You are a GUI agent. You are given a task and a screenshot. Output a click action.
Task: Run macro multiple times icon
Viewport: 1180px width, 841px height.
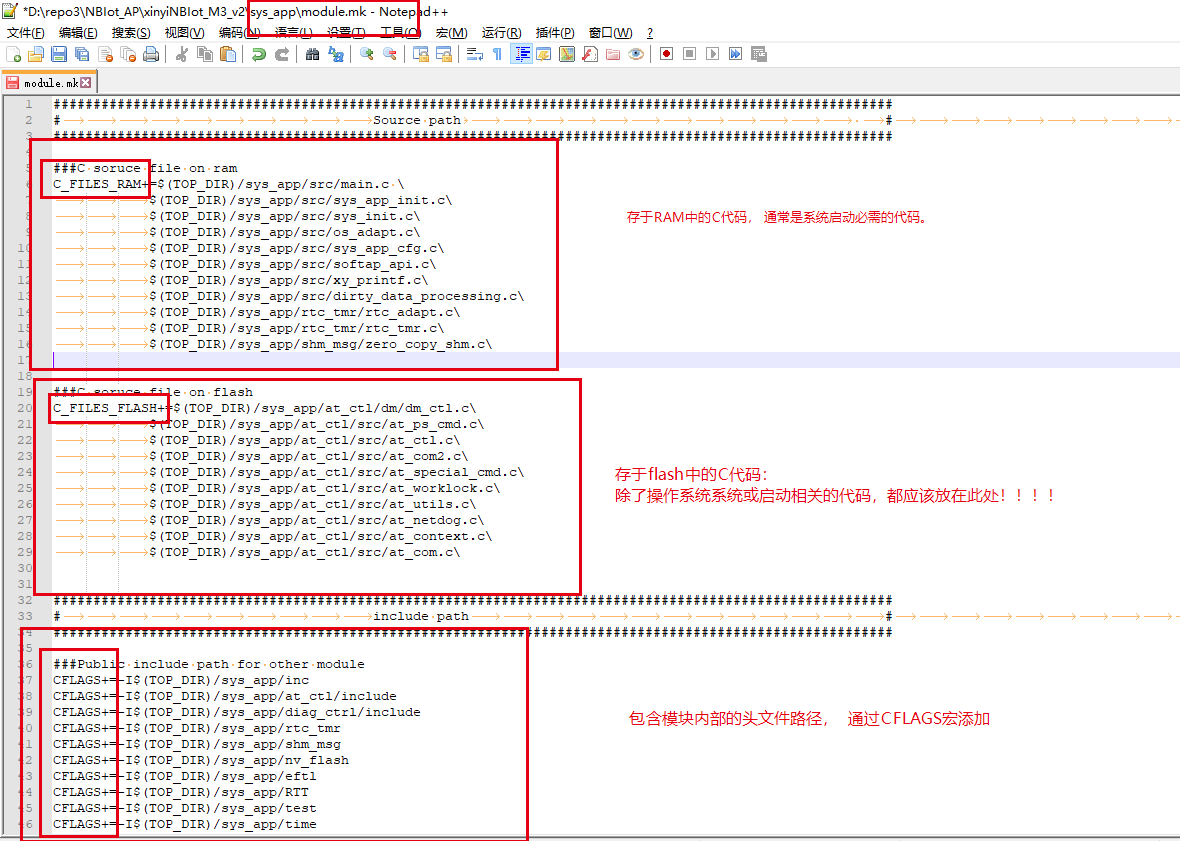coord(735,54)
